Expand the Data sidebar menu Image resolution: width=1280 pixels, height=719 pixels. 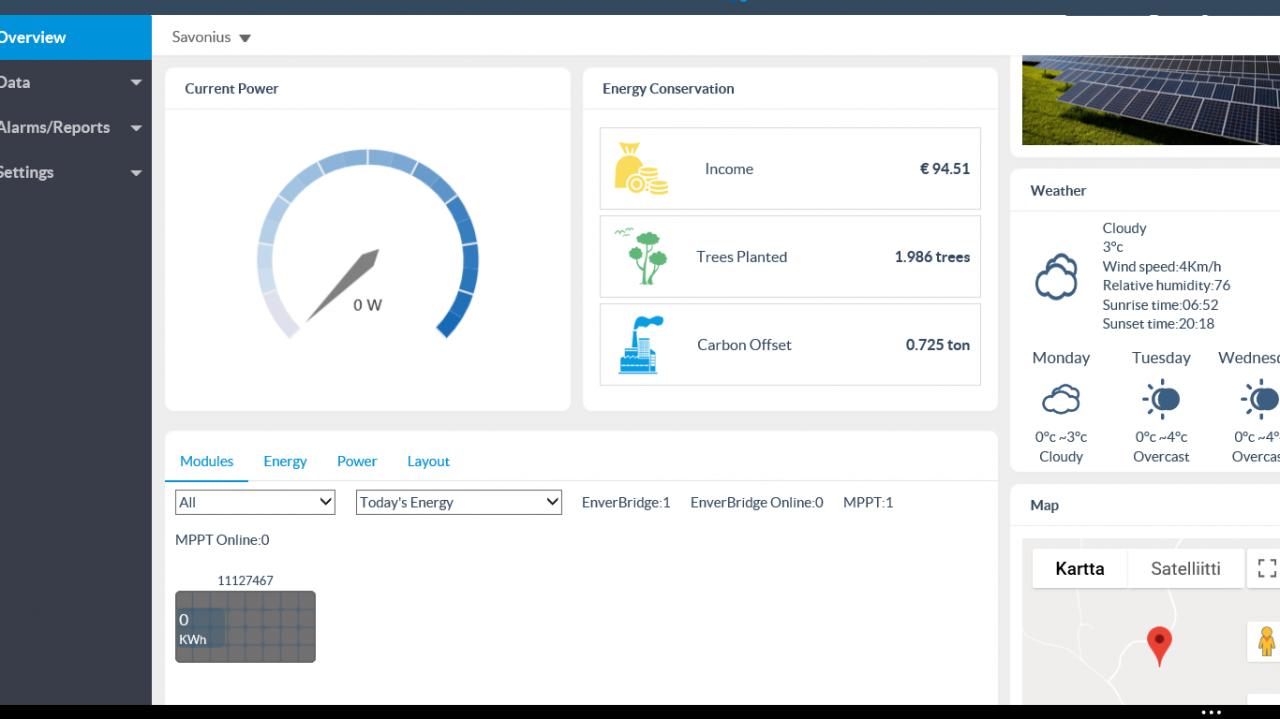pyautogui.click(x=76, y=82)
